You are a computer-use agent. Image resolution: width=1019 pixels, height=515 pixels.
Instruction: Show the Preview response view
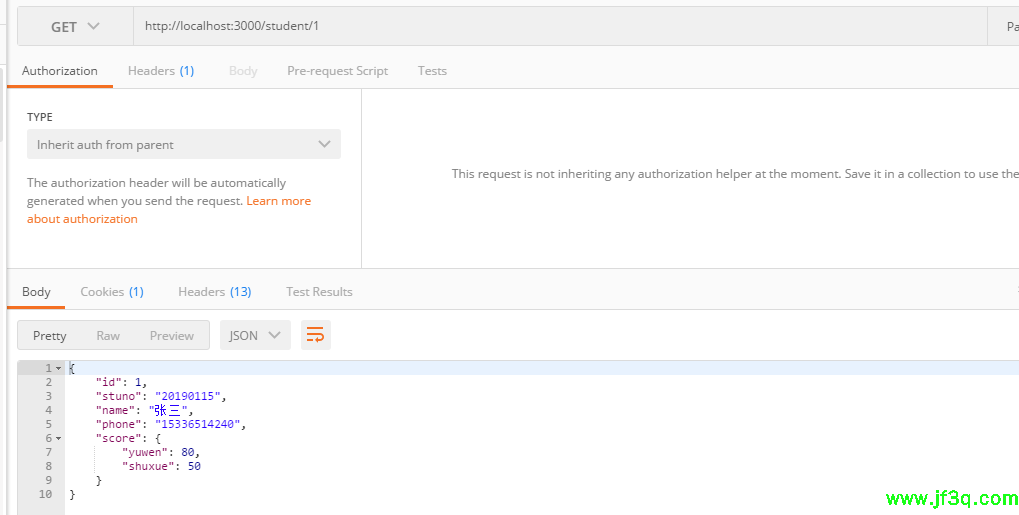(x=172, y=336)
